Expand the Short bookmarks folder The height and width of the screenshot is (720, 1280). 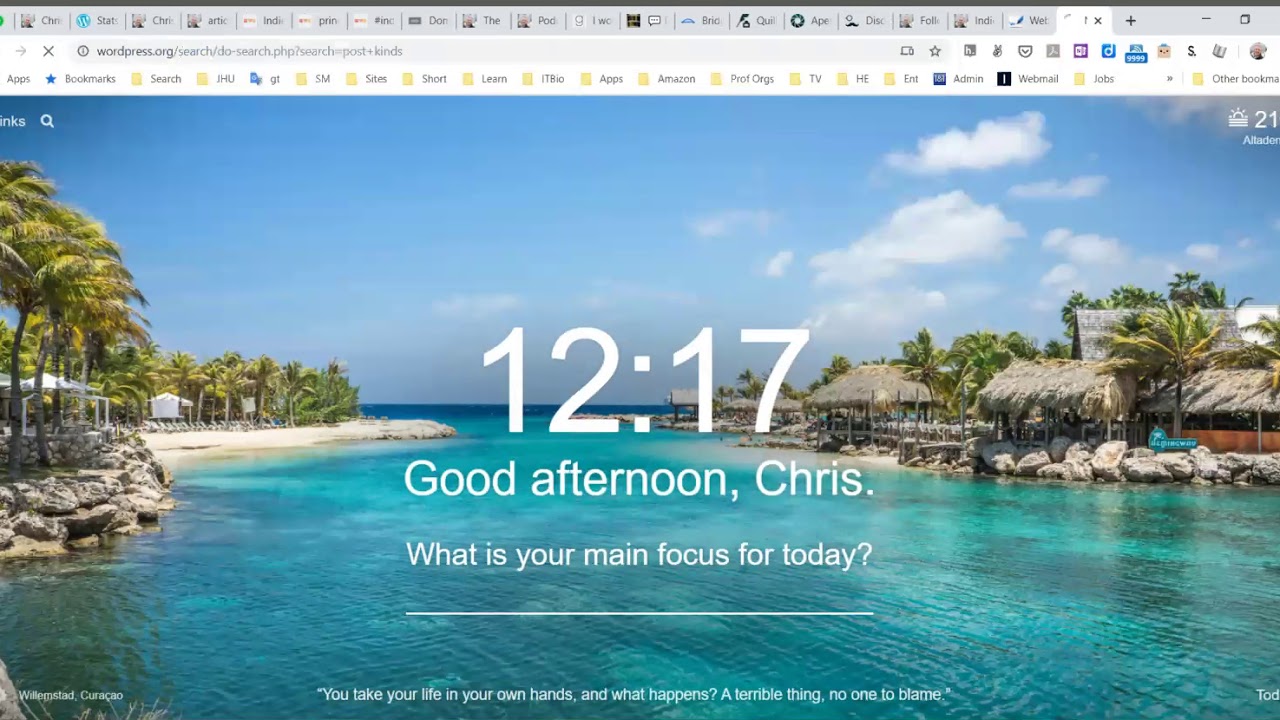[x=424, y=79]
